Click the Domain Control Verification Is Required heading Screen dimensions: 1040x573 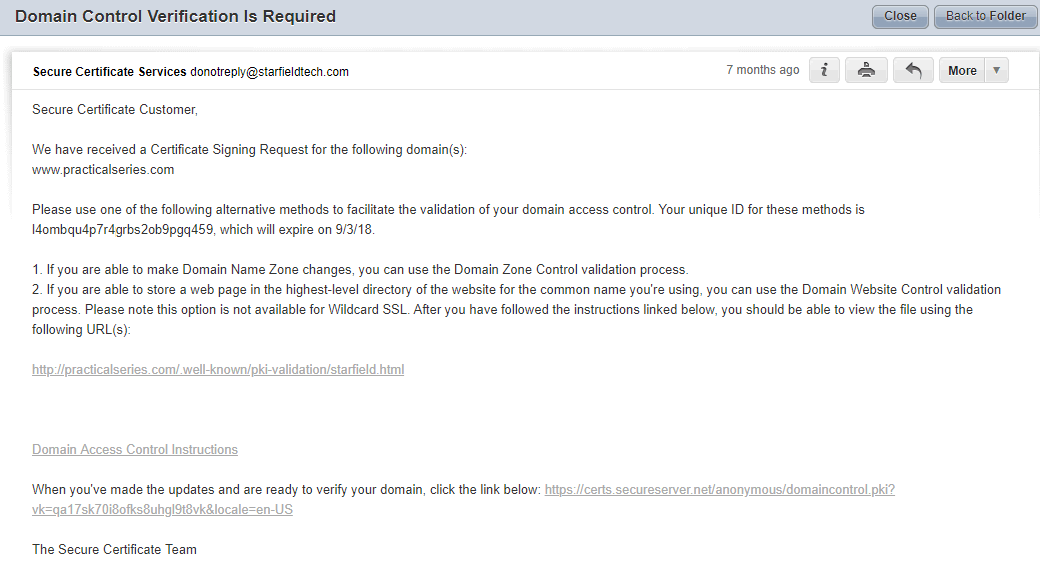[x=175, y=17]
